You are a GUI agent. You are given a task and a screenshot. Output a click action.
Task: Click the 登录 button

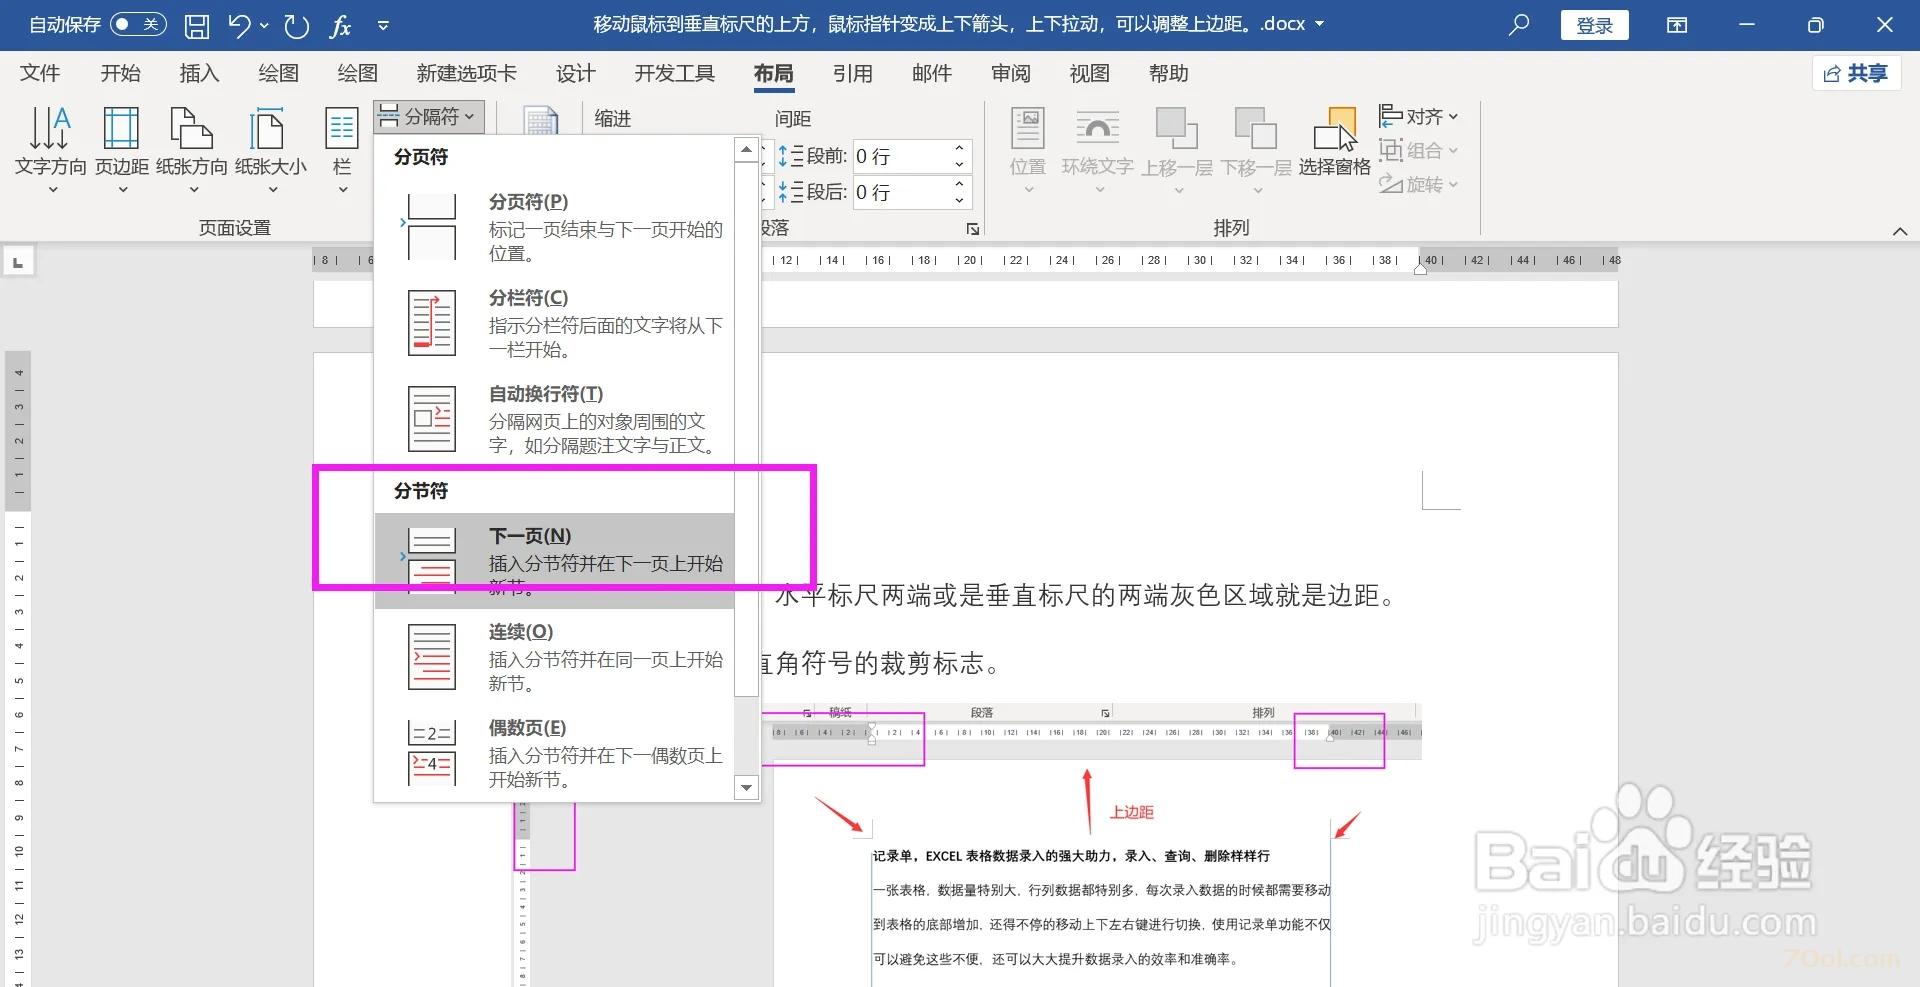[1594, 24]
